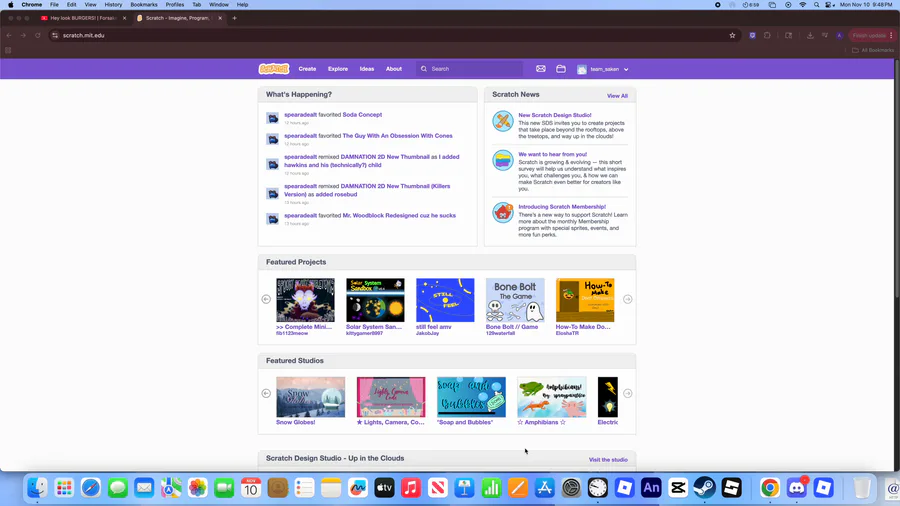Open Amphibians studio thumbnail
This screenshot has width=900, height=506.
pos(552,397)
